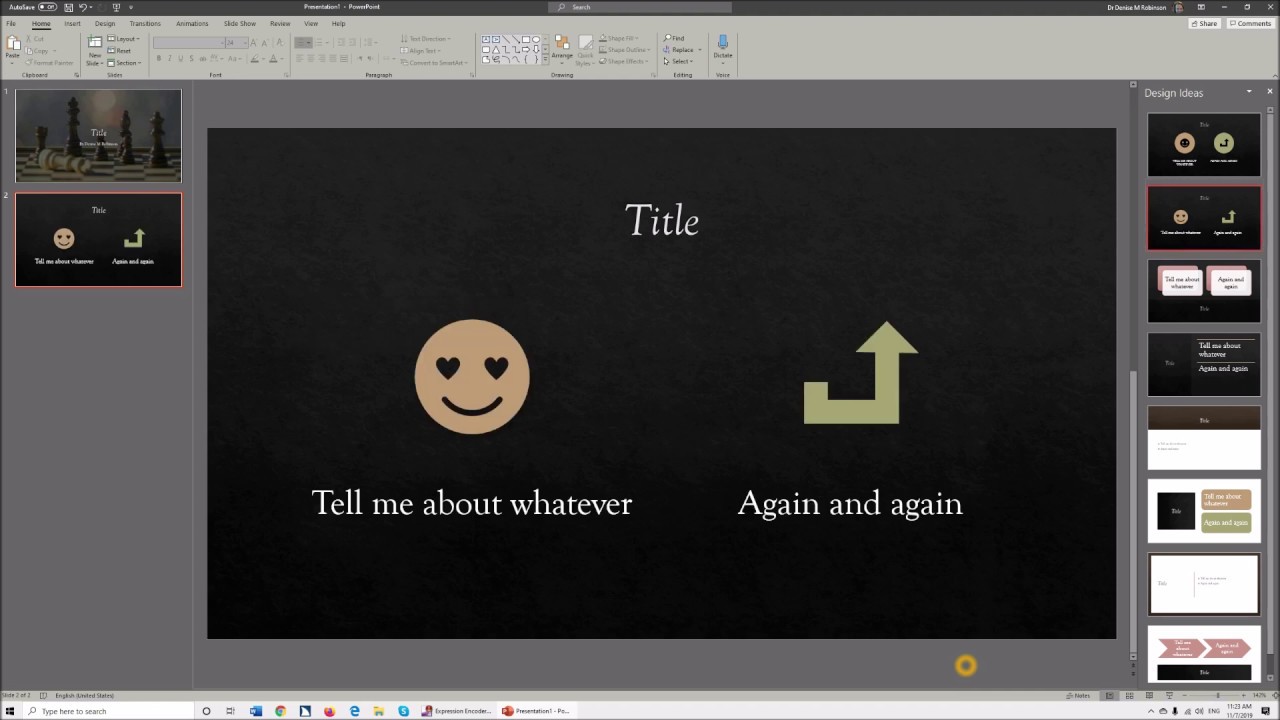Screen dimensions: 1280x720
Task: Select the smiley heart-eyes icon on slide
Action: point(472,377)
